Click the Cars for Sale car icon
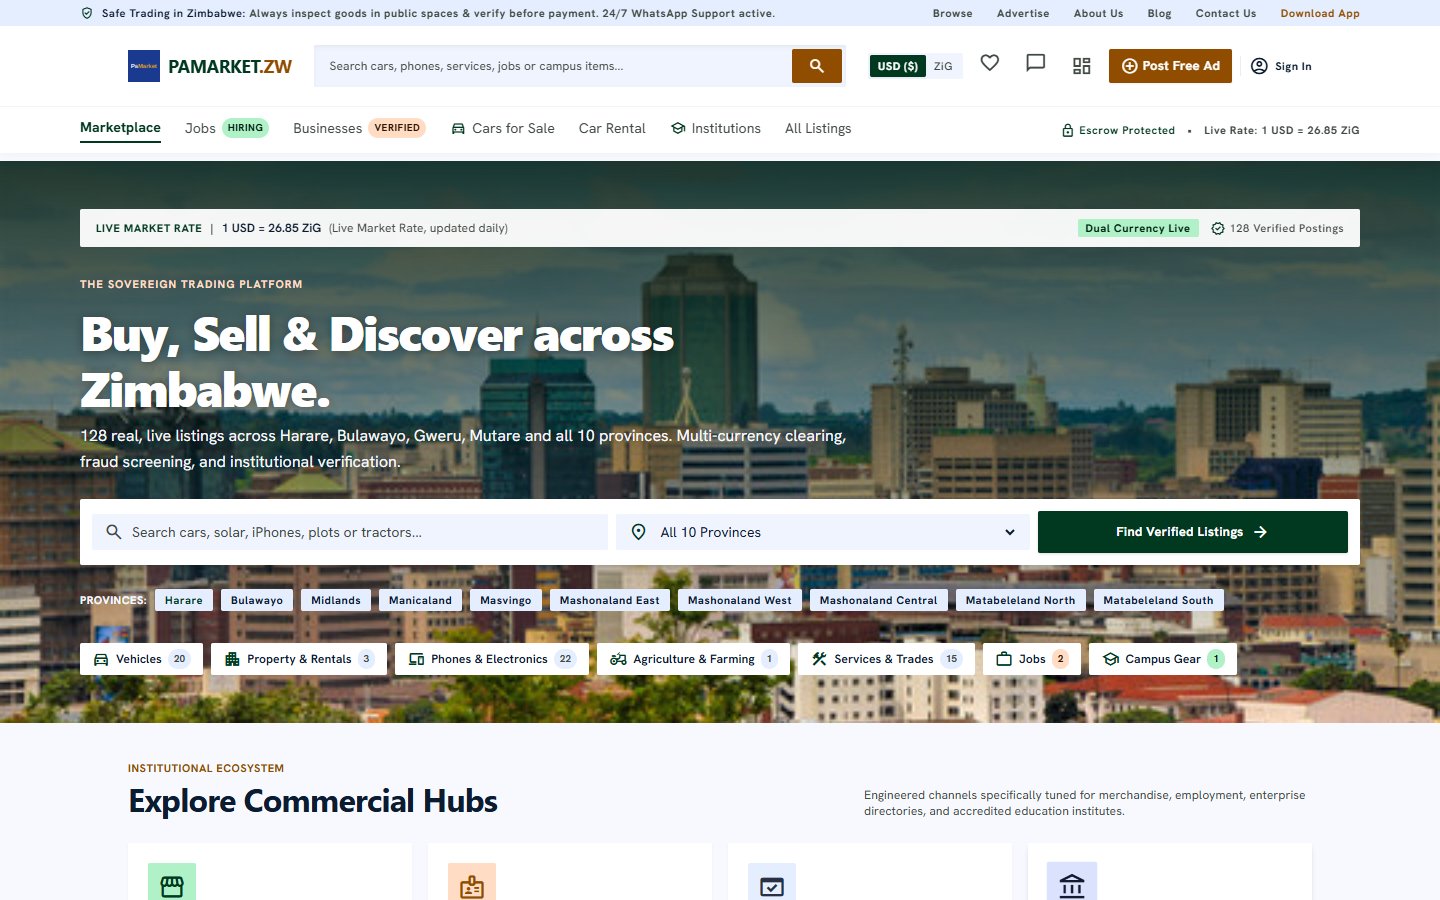The height and width of the screenshot is (900, 1440). [458, 129]
